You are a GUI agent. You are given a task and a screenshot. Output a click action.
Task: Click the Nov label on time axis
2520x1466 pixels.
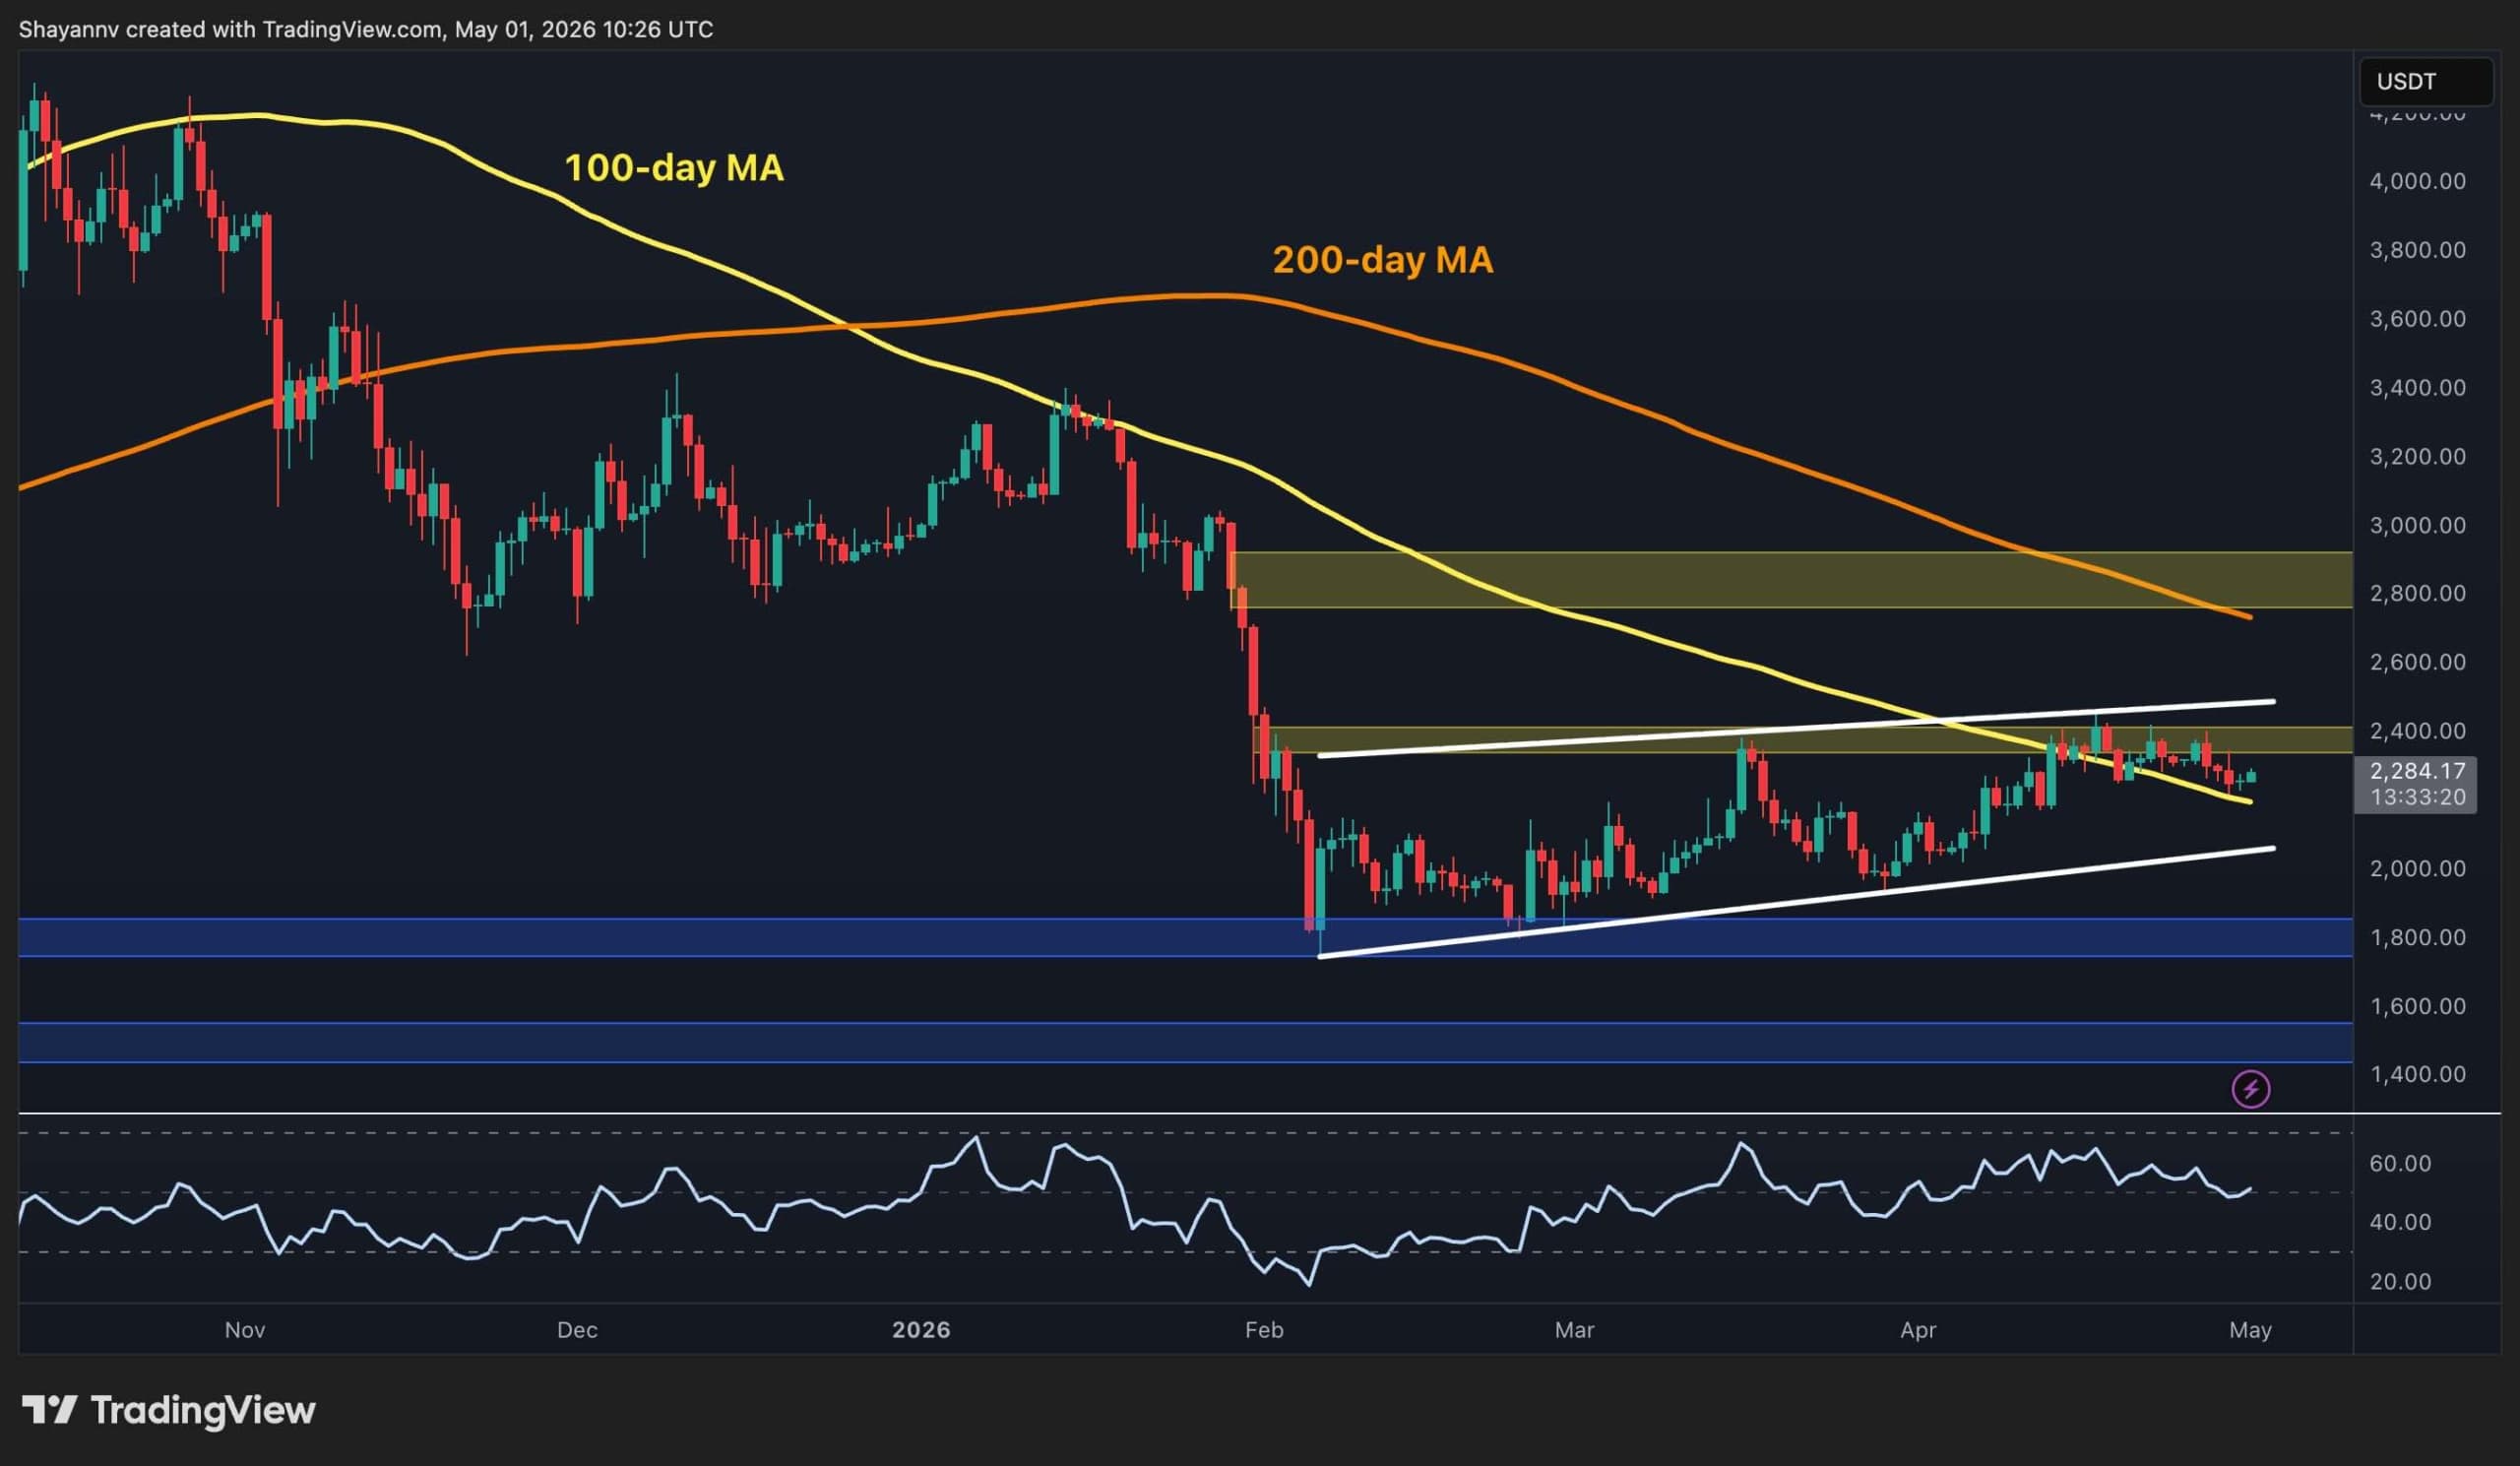[245, 1330]
